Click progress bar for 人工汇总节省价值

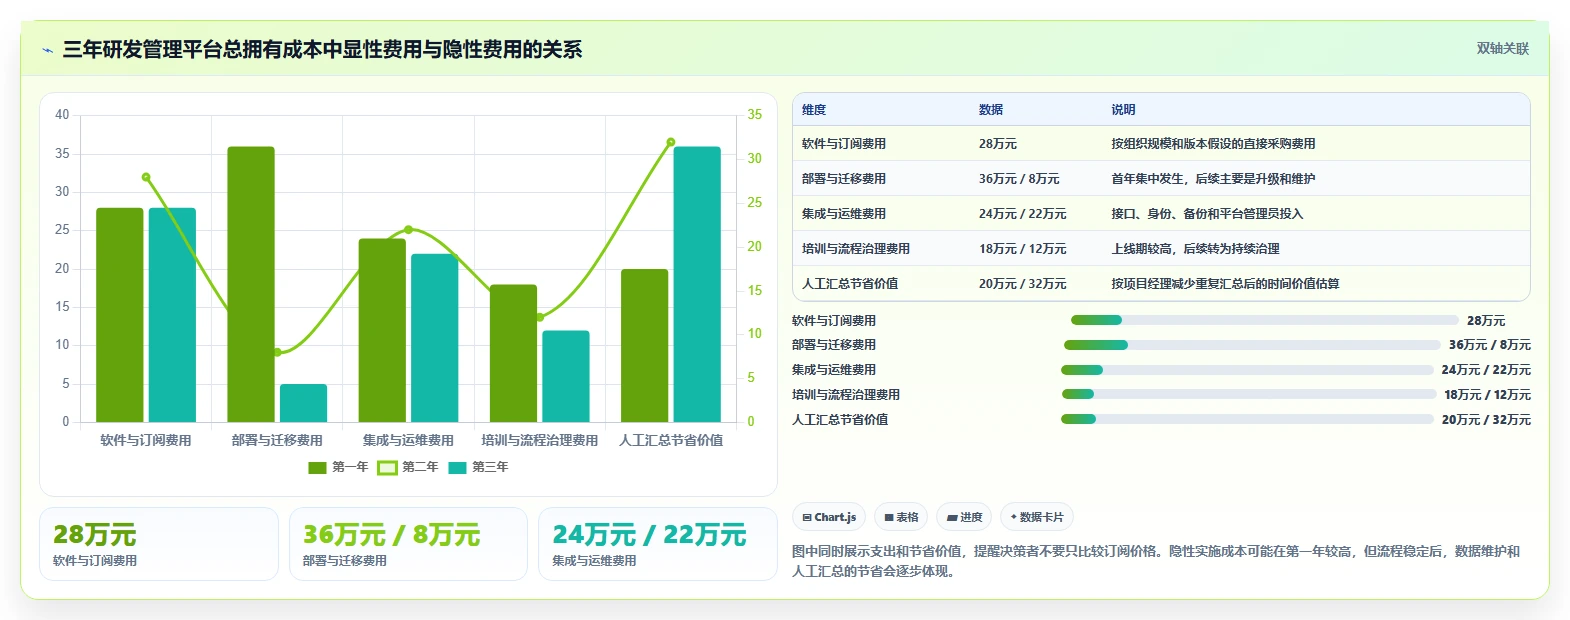tap(1247, 419)
